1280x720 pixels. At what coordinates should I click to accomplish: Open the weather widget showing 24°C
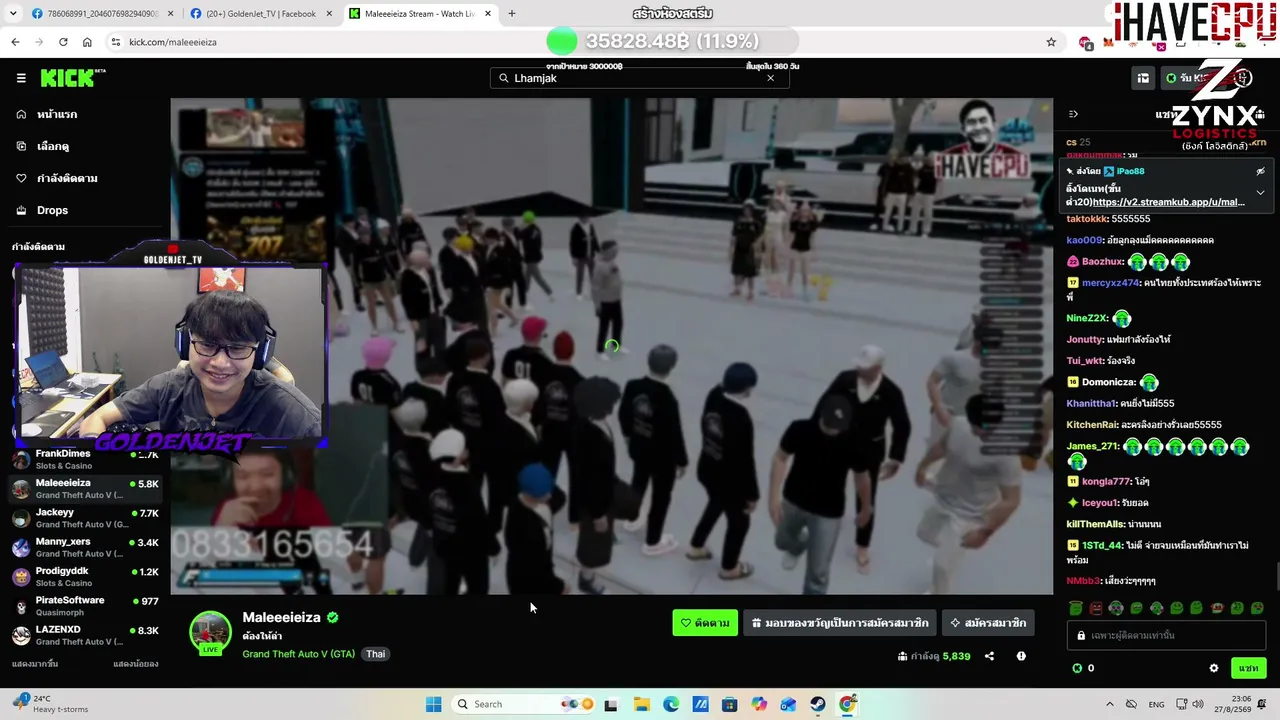[52, 704]
